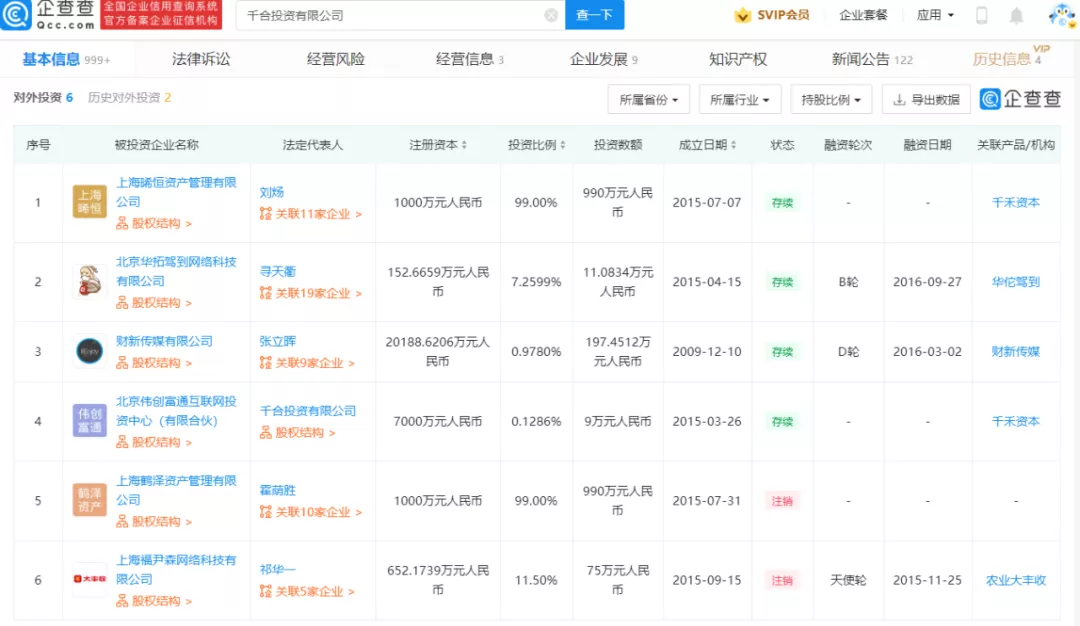This screenshot has width=1080, height=626.
Task: Switch to the 经营风险 tab
Action: point(335,59)
